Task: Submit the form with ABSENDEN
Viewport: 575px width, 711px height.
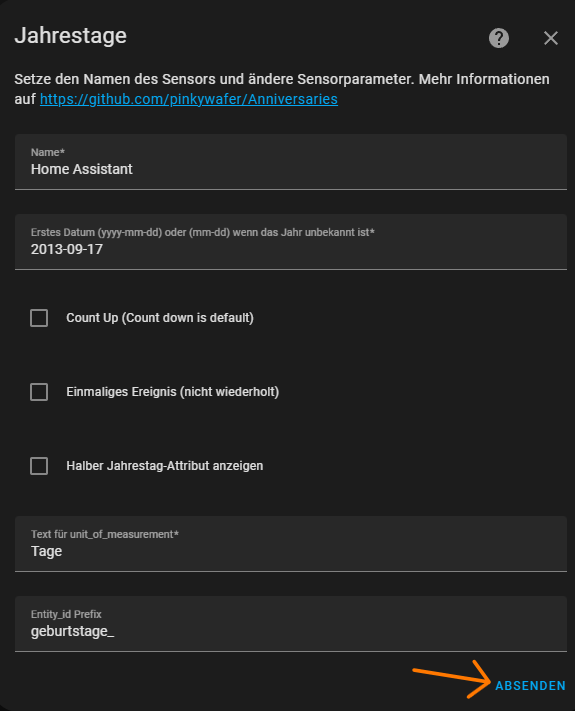Action: (530, 686)
